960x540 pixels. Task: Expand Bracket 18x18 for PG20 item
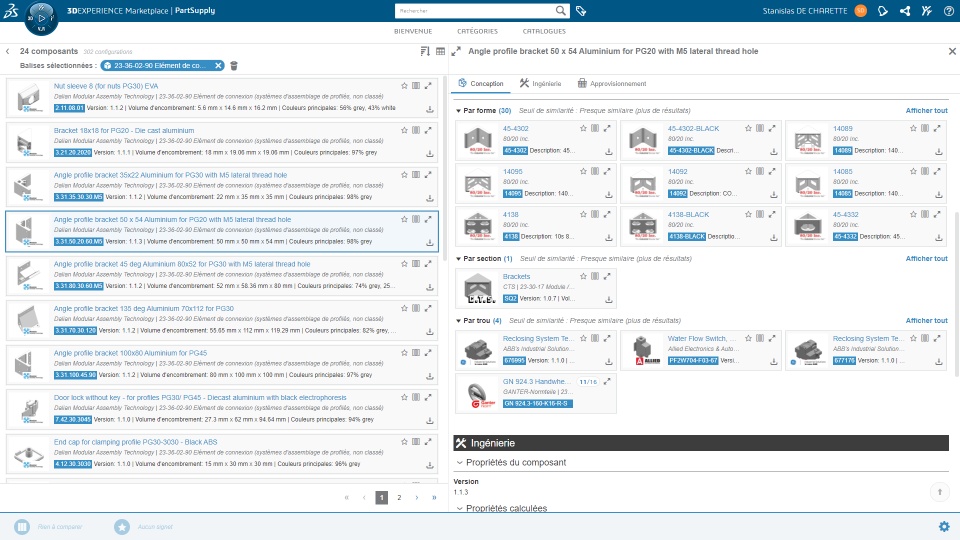(428, 130)
